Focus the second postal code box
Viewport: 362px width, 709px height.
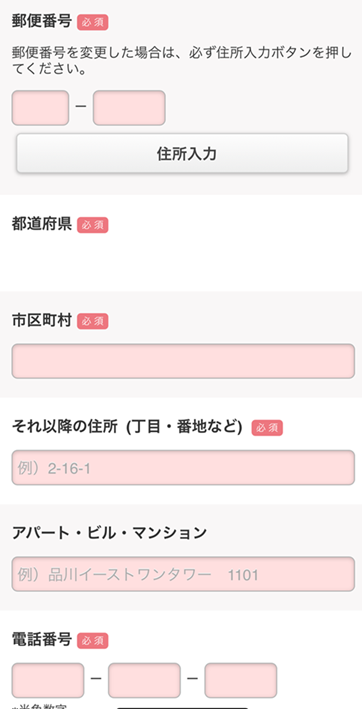tap(129, 108)
